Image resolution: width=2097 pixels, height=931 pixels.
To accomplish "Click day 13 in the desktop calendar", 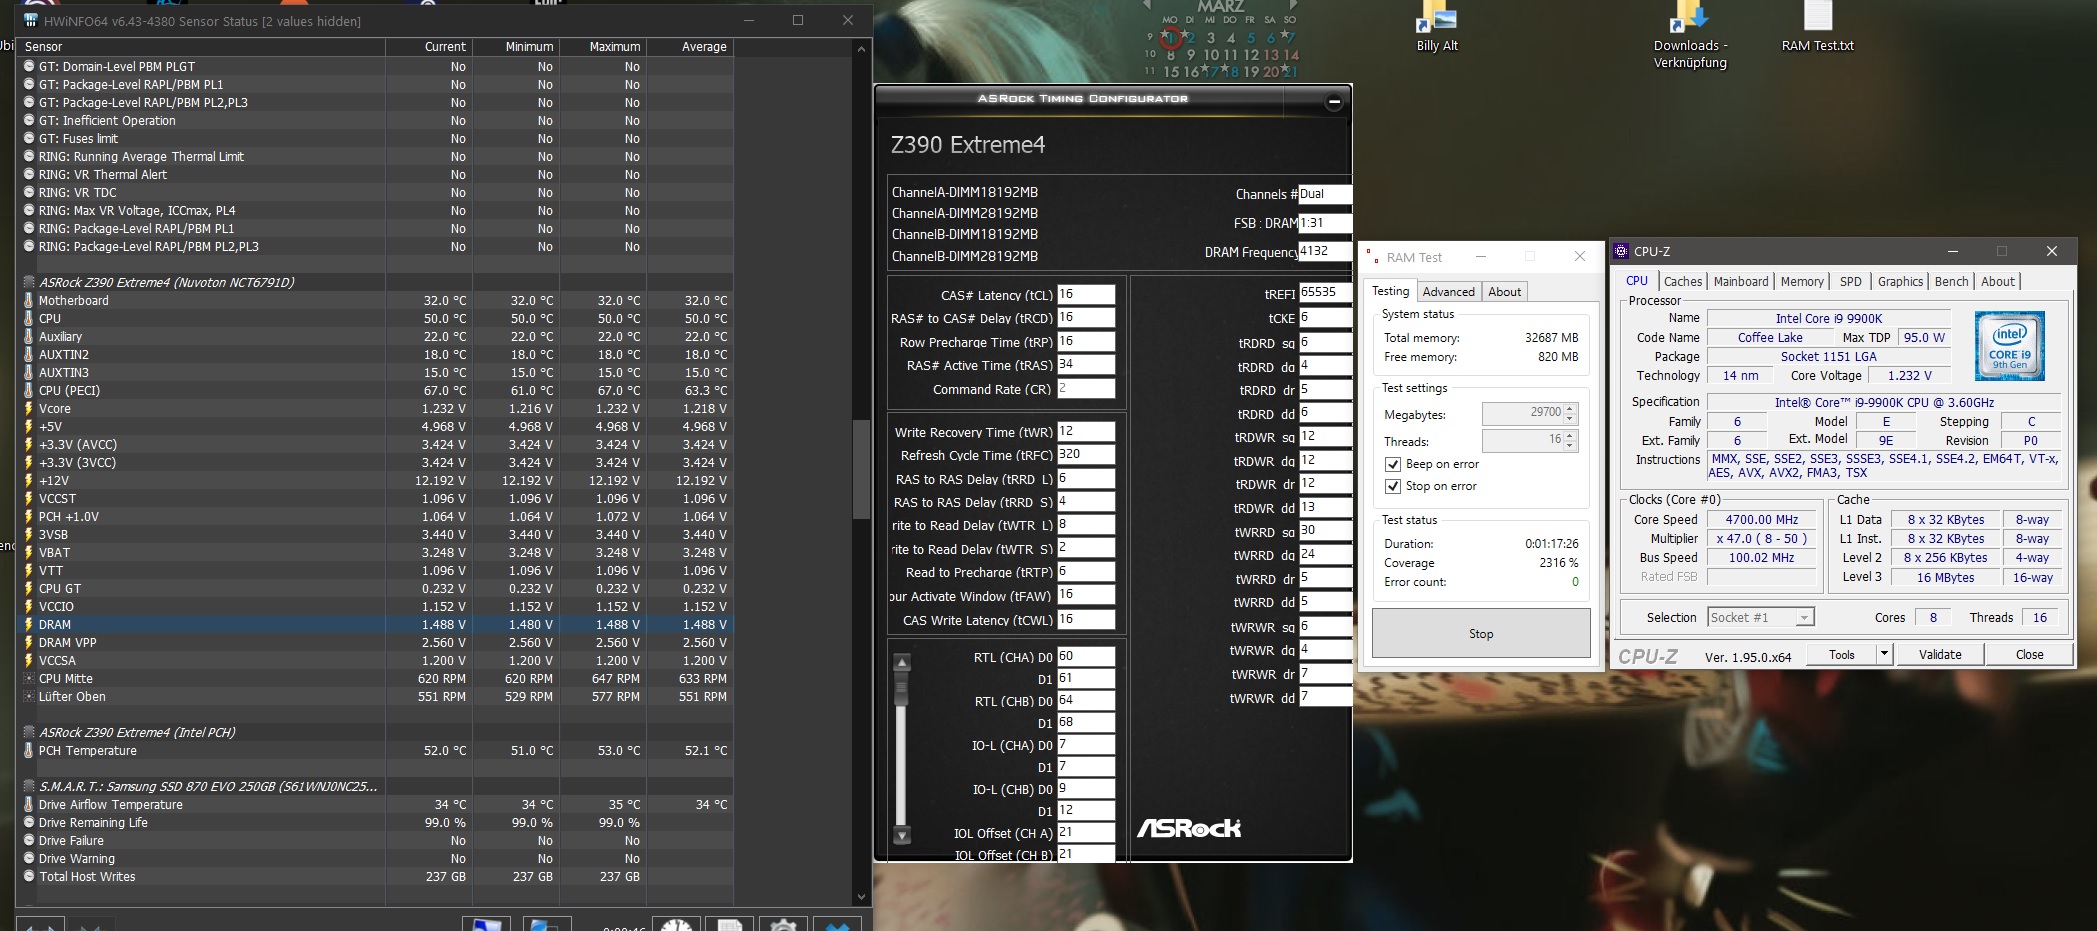I will click(x=1270, y=55).
